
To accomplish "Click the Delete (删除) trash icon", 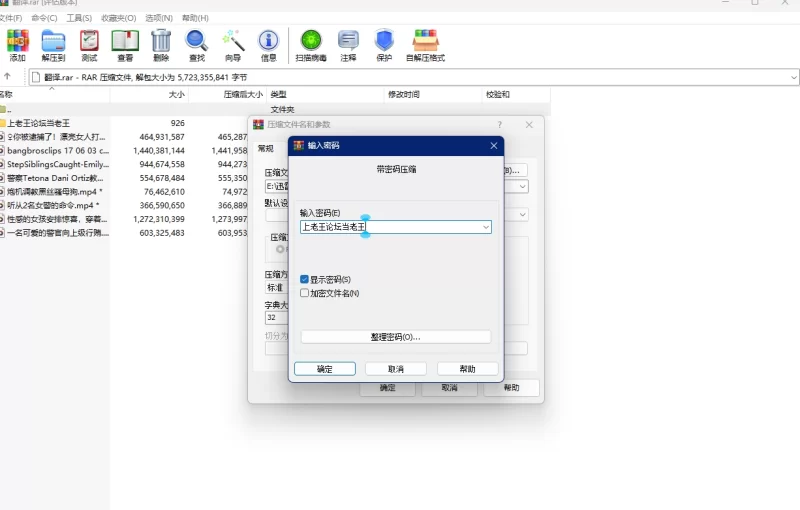I will click(x=161, y=44).
